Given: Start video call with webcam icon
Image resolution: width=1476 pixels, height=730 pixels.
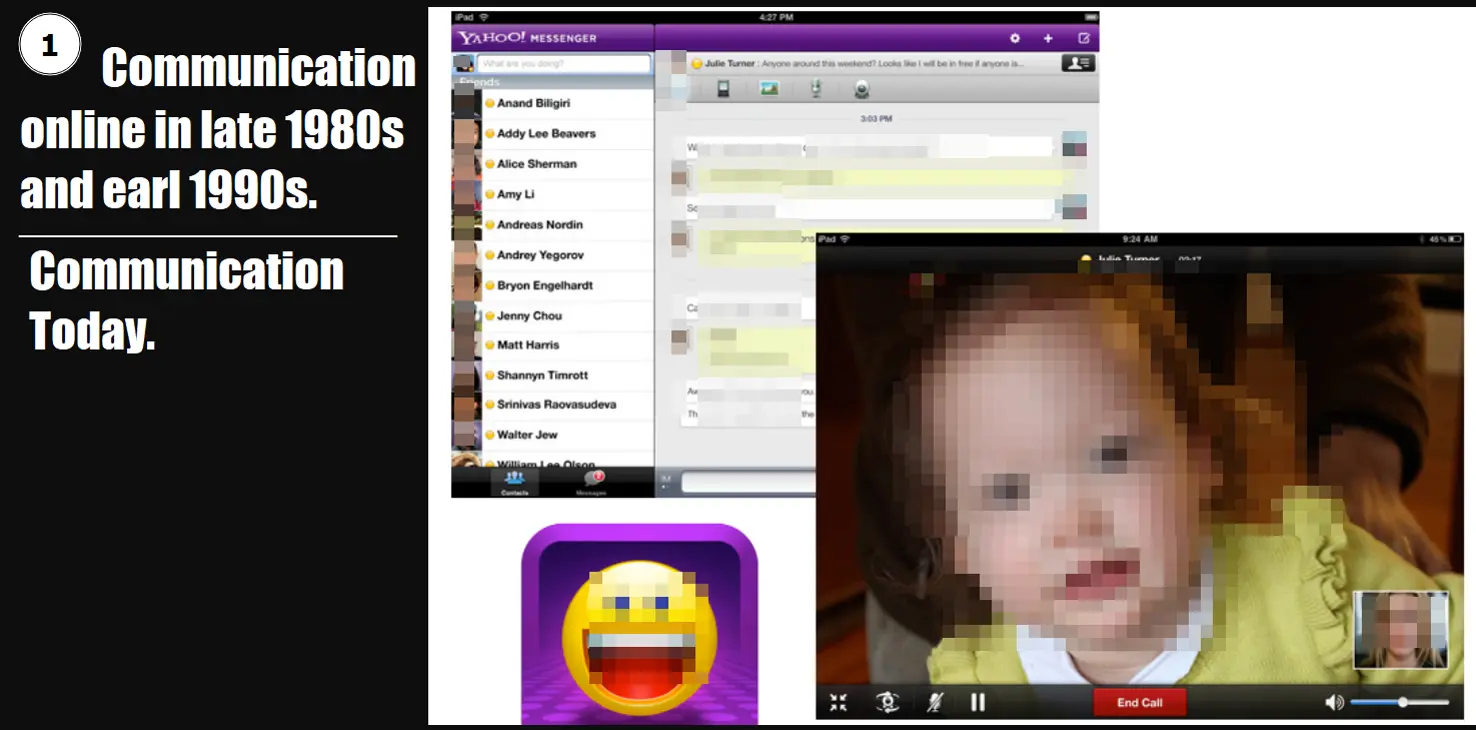Looking at the screenshot, I should [x=861, y=89].
